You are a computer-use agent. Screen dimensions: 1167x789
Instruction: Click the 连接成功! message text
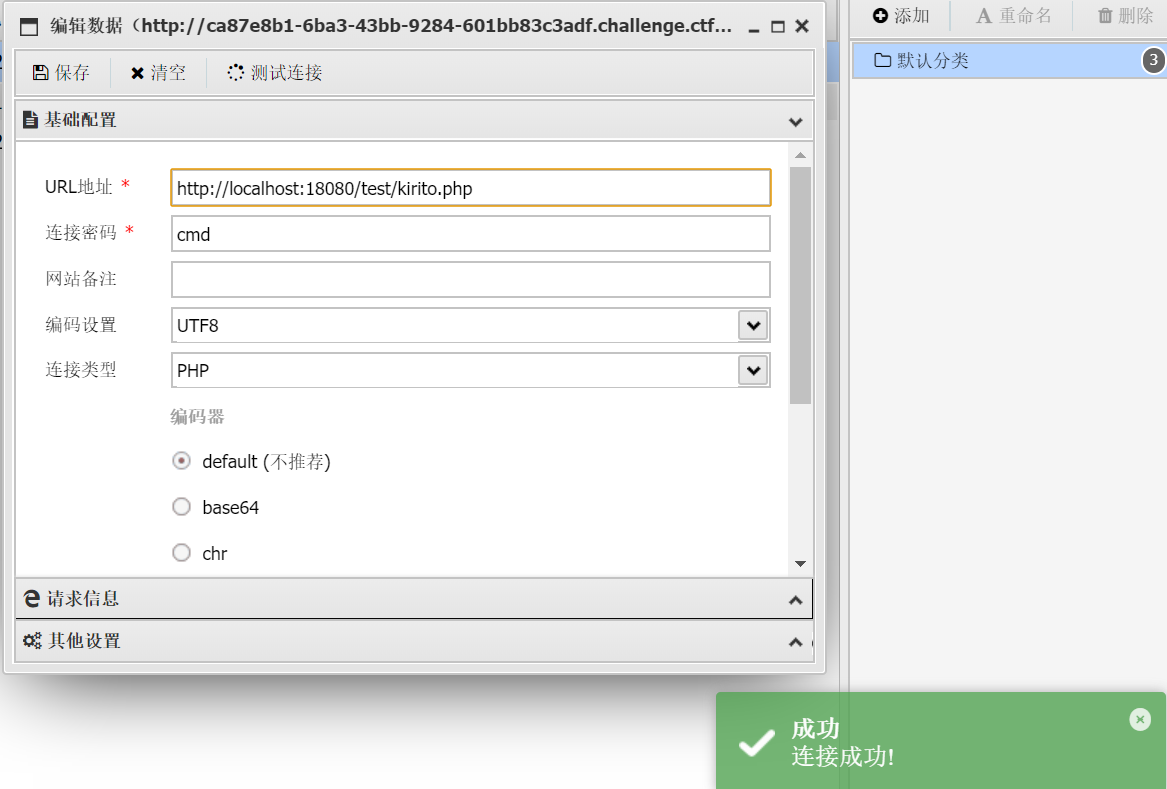point(843,756)
